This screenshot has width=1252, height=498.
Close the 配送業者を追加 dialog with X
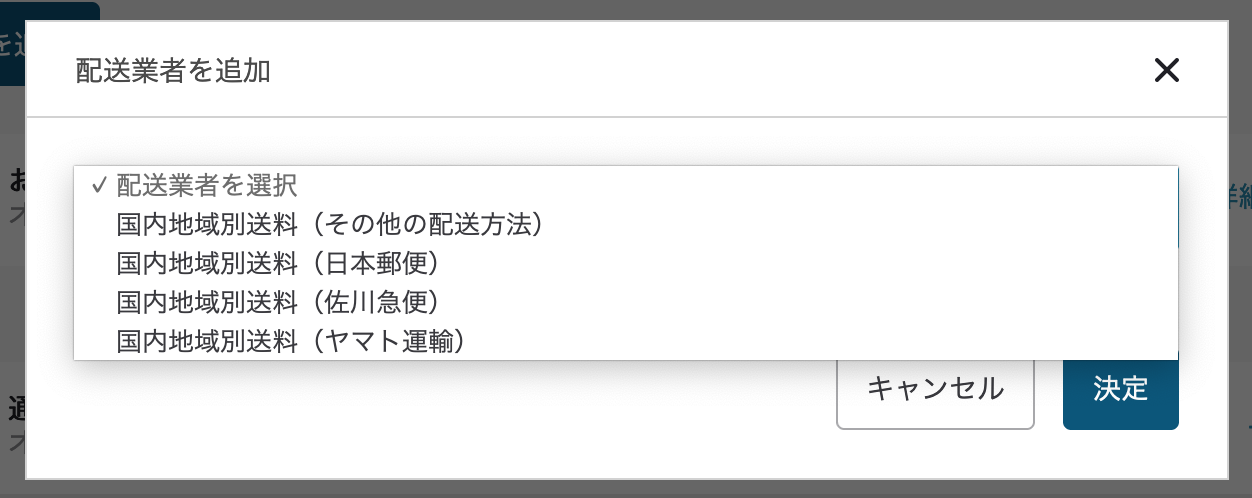1167,70
